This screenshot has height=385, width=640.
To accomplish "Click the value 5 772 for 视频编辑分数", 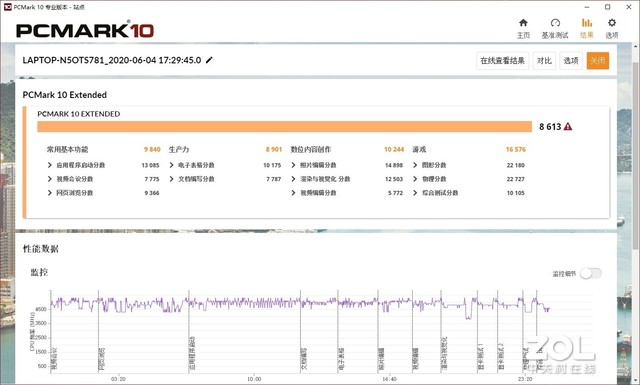I will (x=395, y=193).
